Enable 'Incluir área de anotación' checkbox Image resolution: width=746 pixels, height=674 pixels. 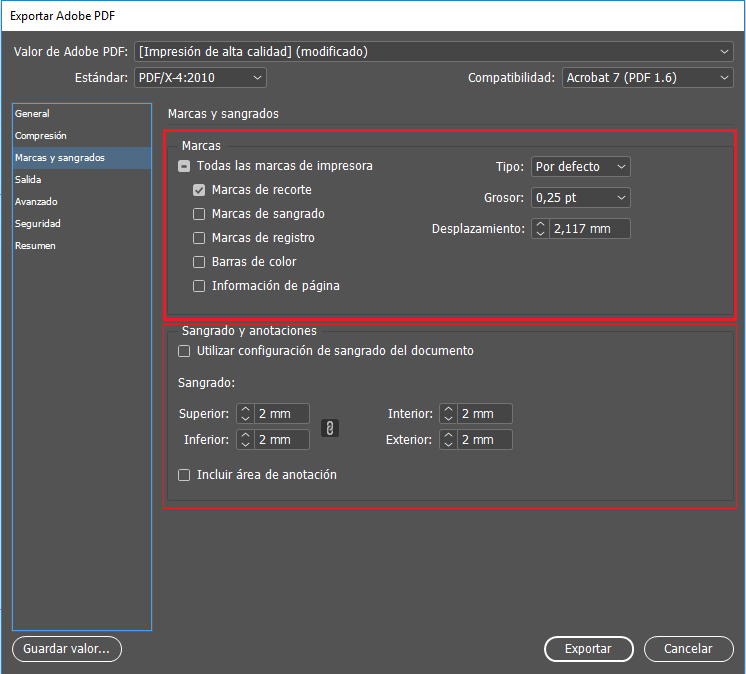click(x=184, y=475)
